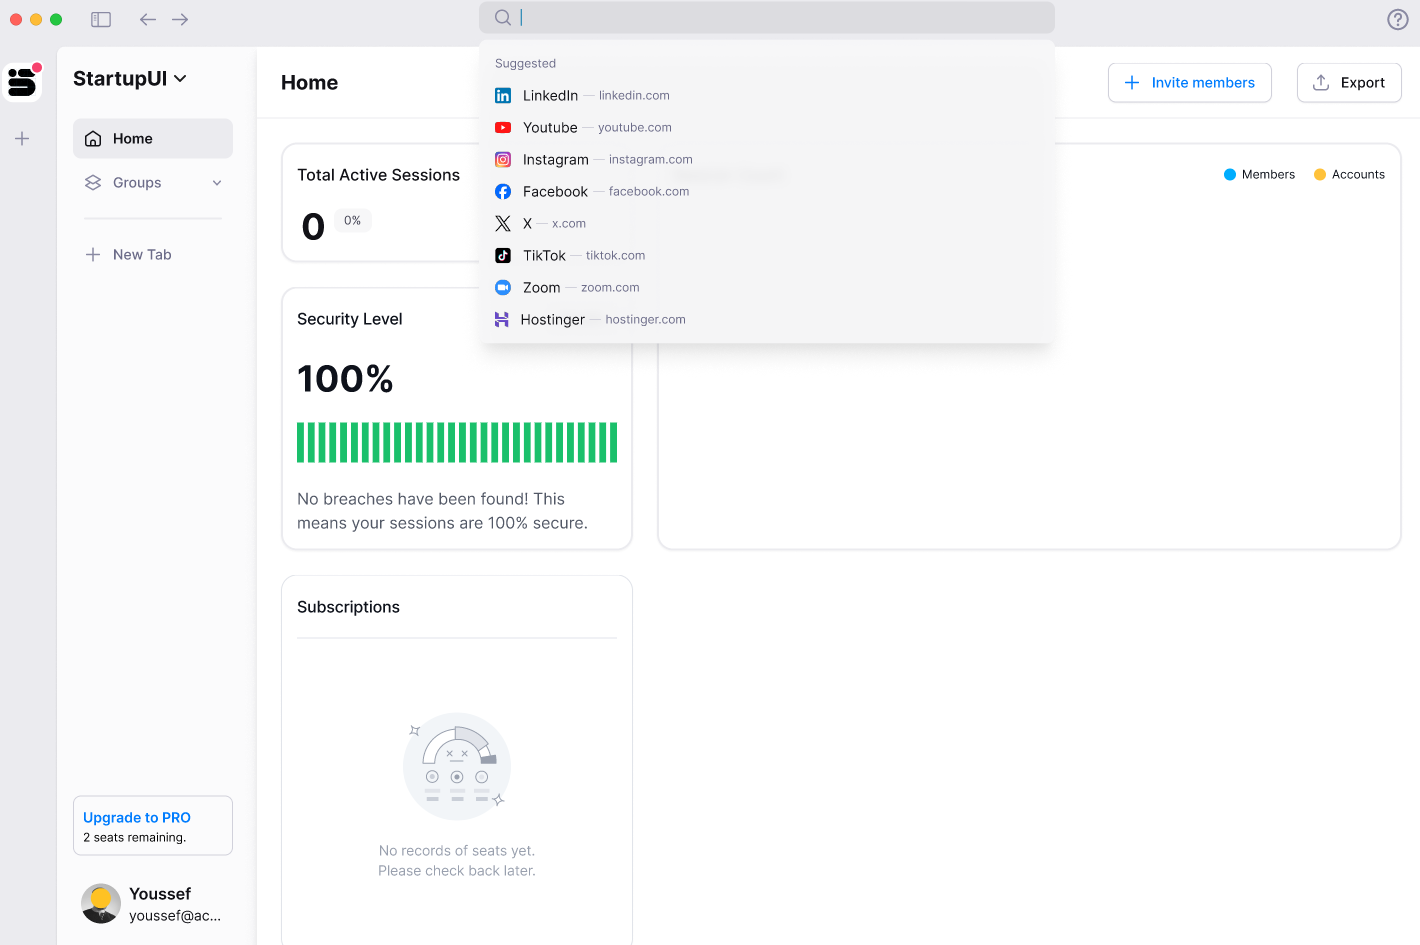Toggle the Members chart legend

[1259, 174]
